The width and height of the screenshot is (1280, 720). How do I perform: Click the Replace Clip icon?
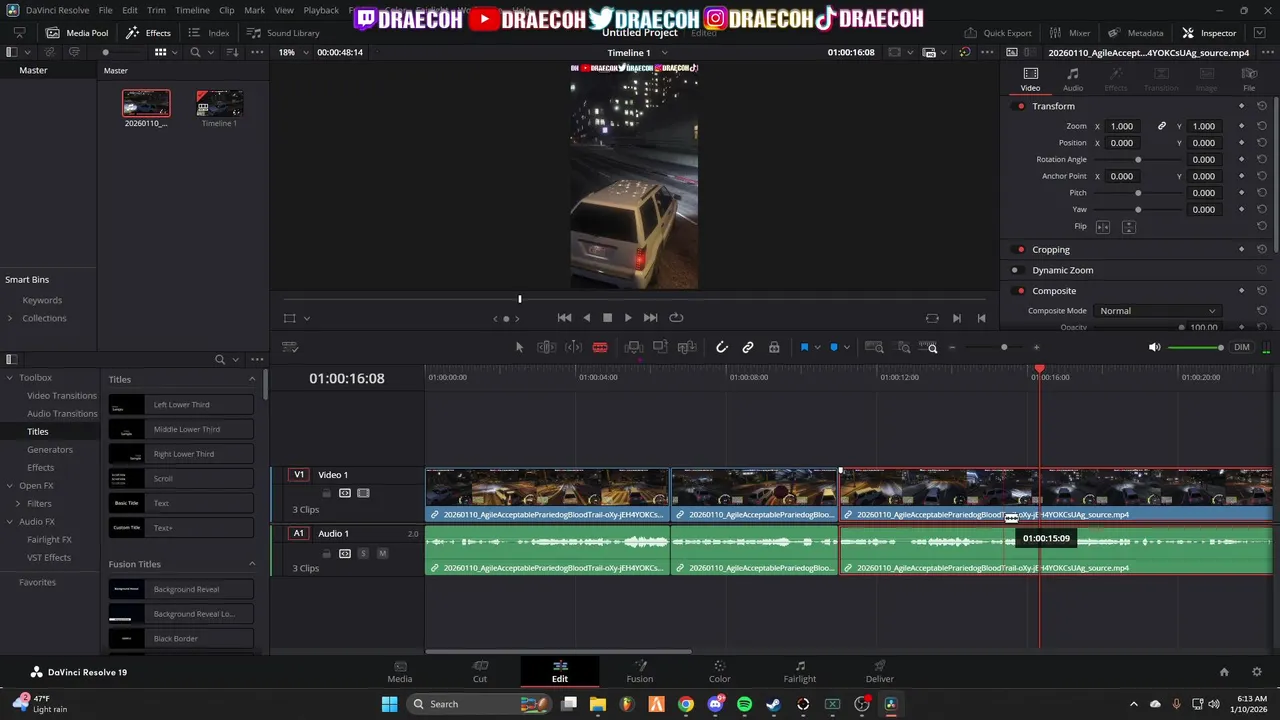click(687, 347)
